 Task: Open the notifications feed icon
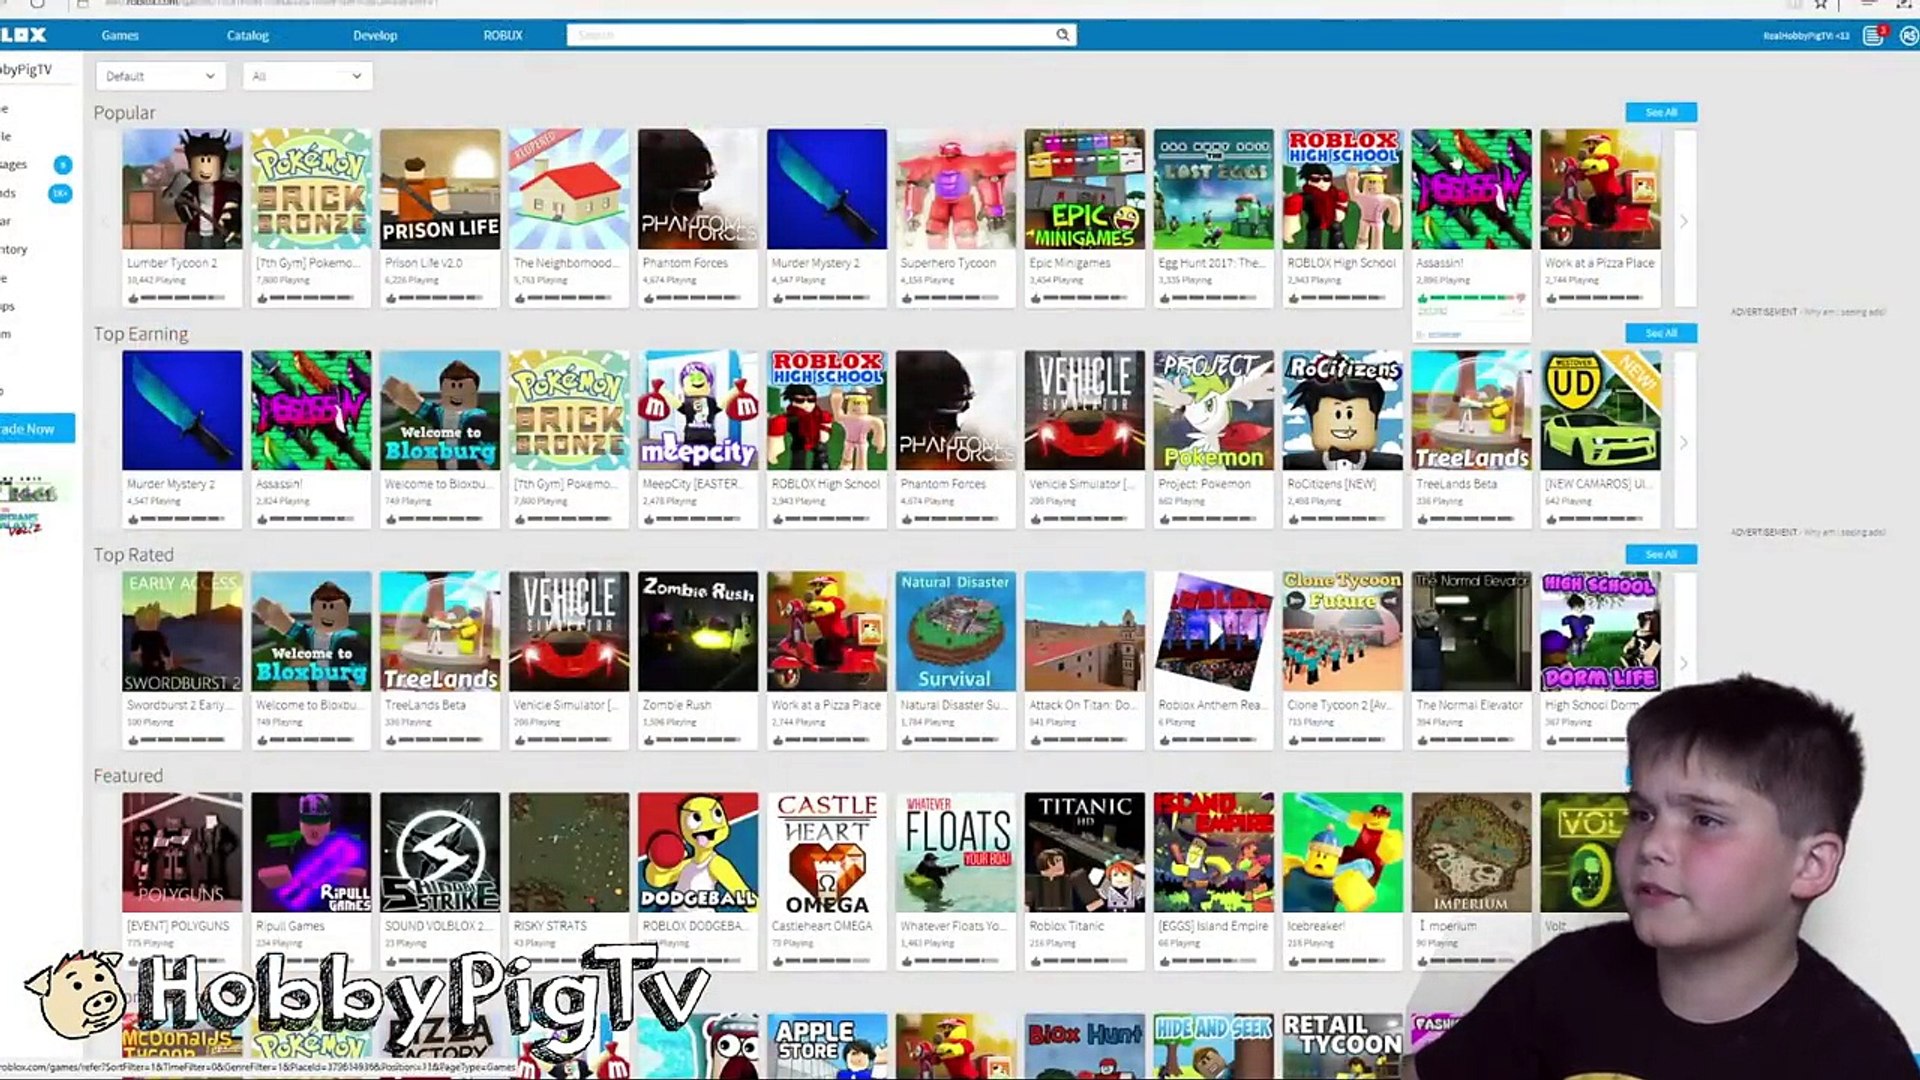point(1873,35)
